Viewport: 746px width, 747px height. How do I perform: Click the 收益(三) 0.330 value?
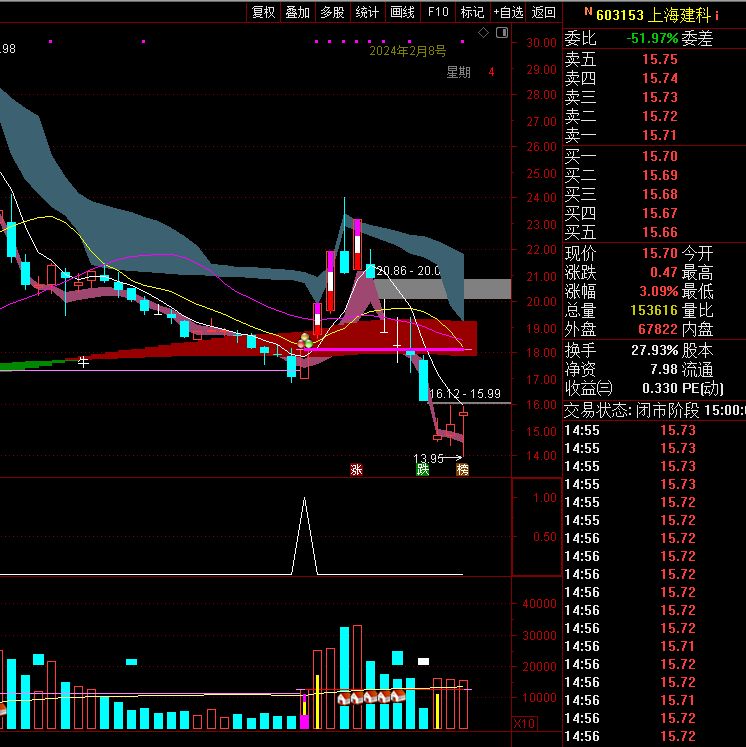660,388
